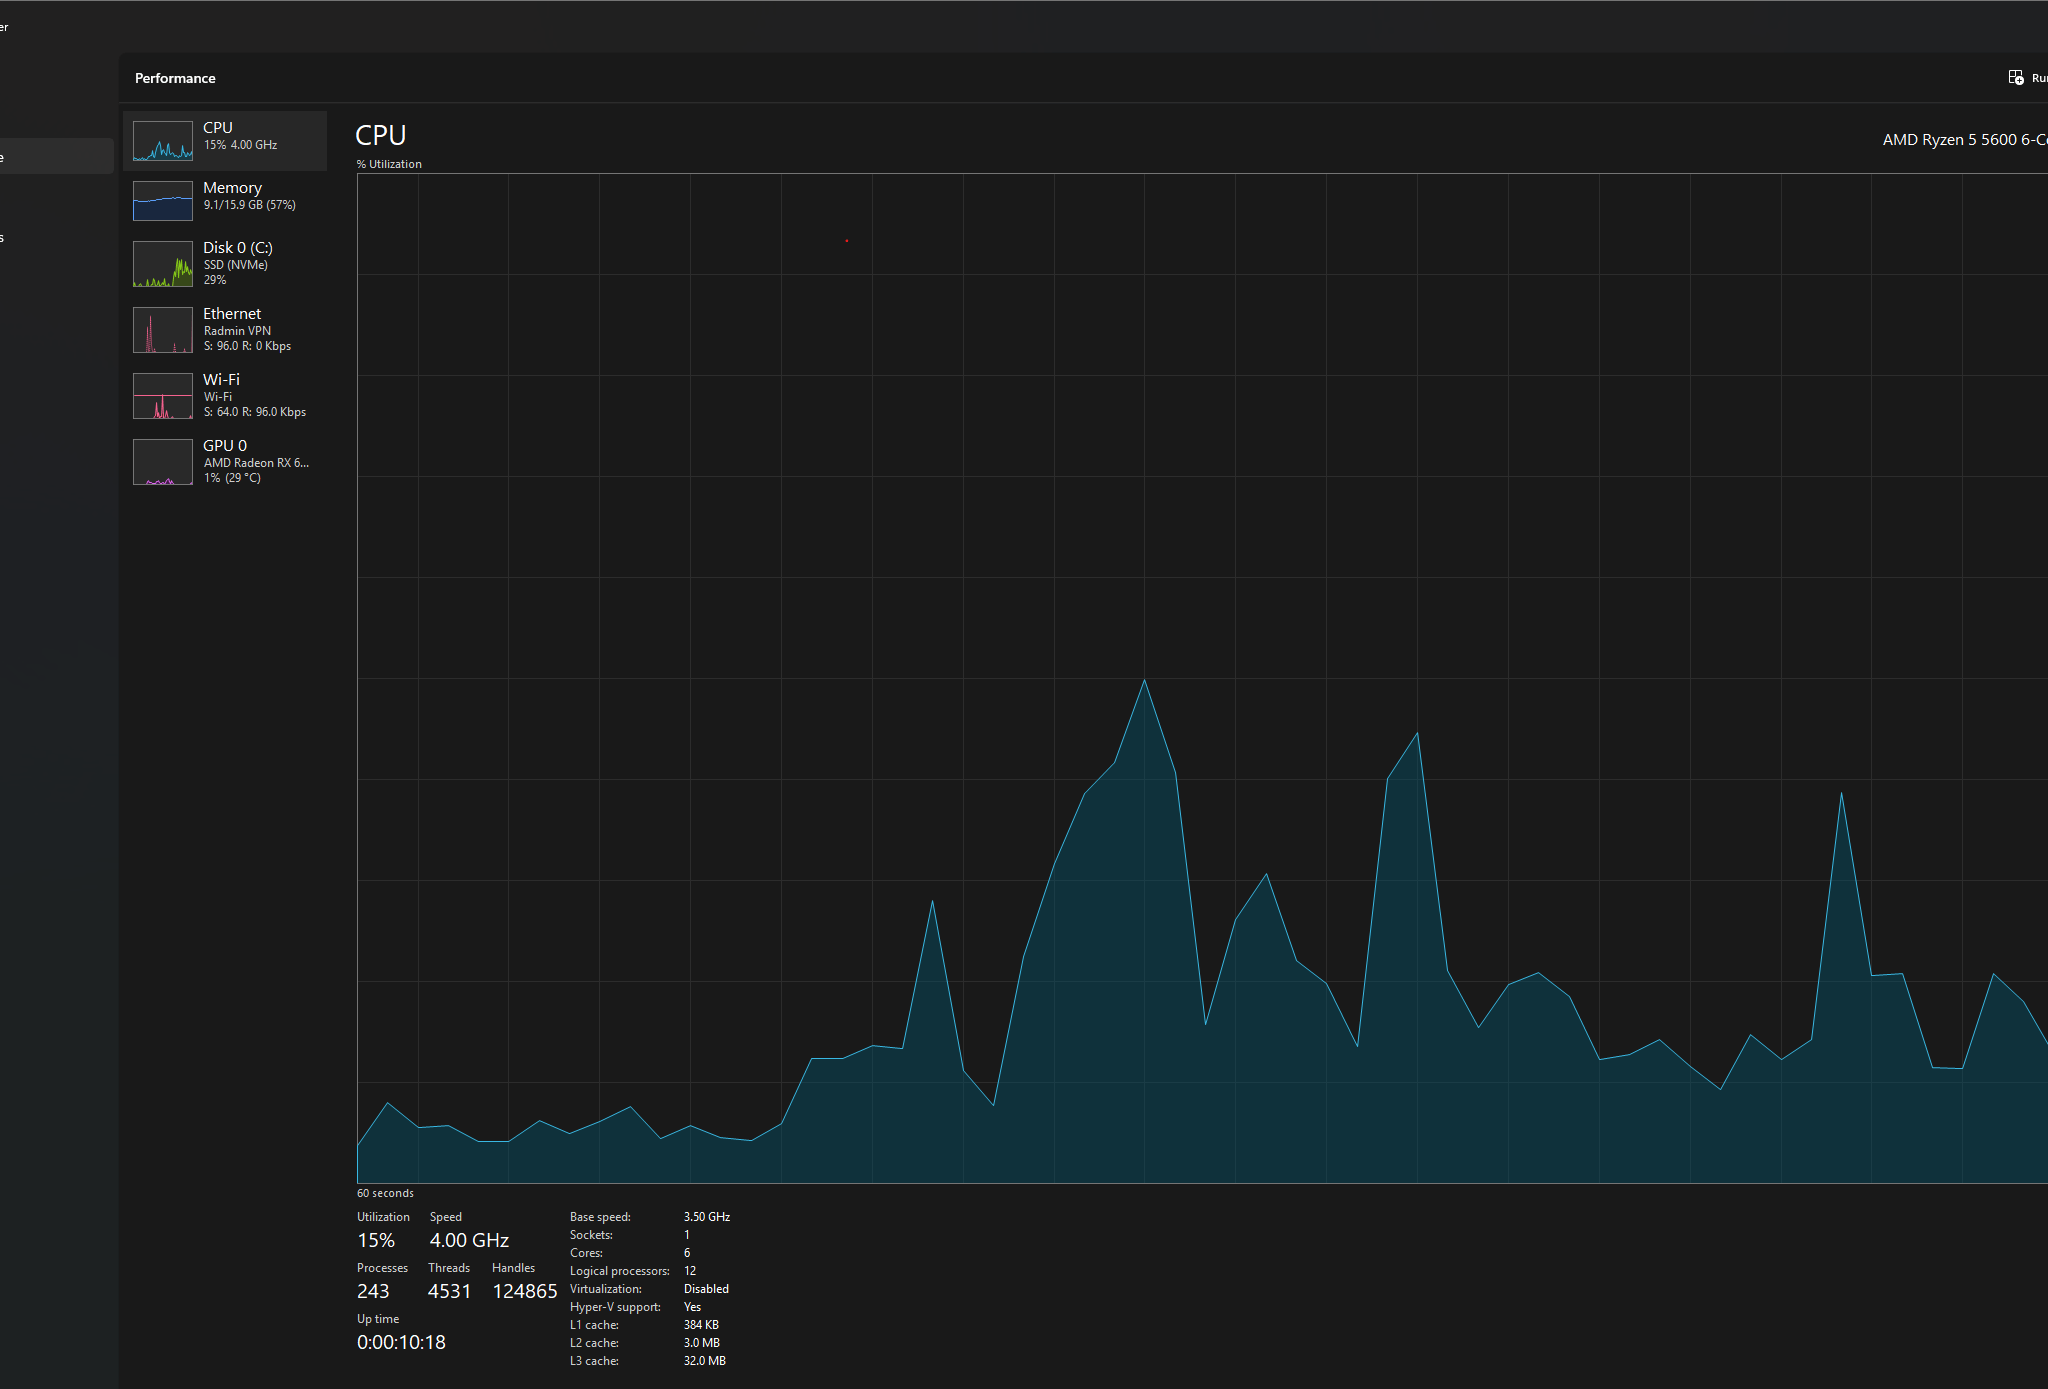The width and height of the screenshot is (2048, 1389).
Task: Select the Wi-Fi throughput graph icon
Action: click(163, 396)
